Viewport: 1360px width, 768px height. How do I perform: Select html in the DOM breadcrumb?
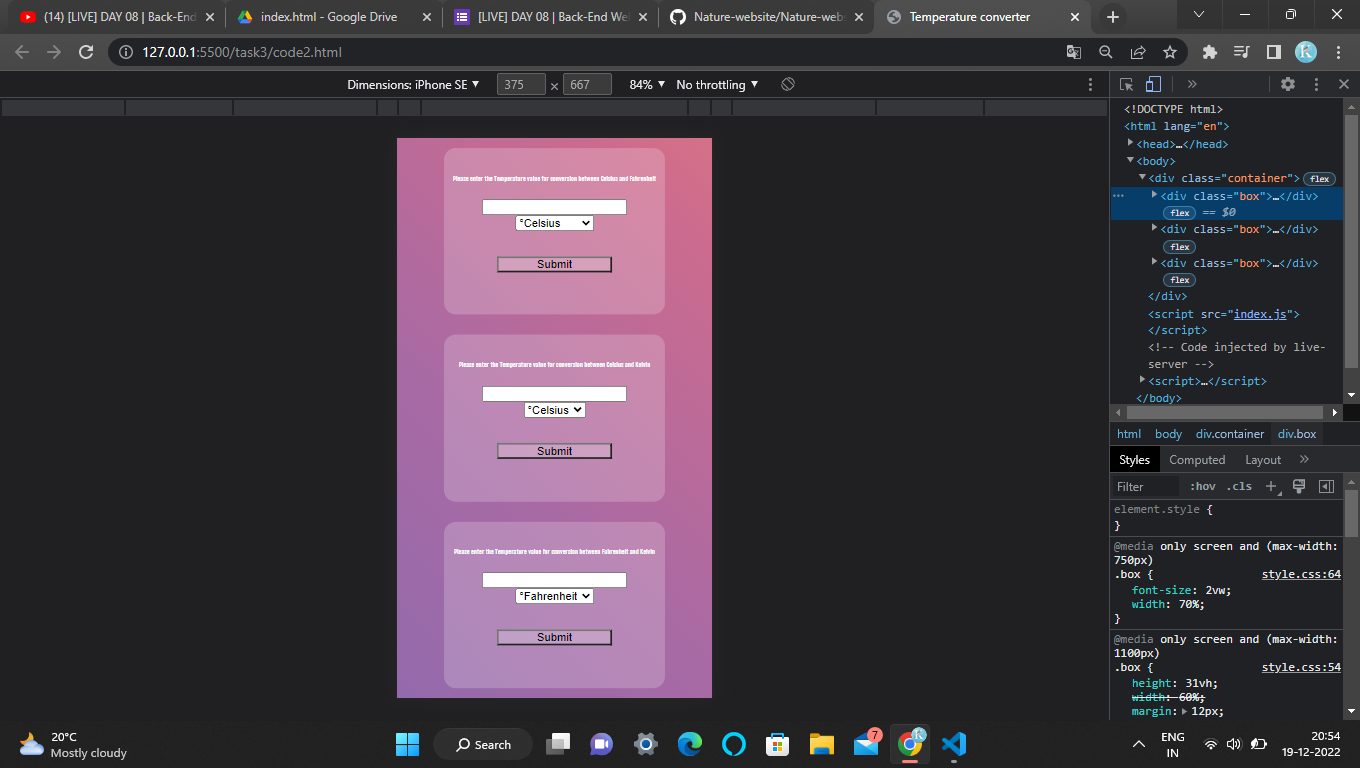click(x=1129, y=434)
